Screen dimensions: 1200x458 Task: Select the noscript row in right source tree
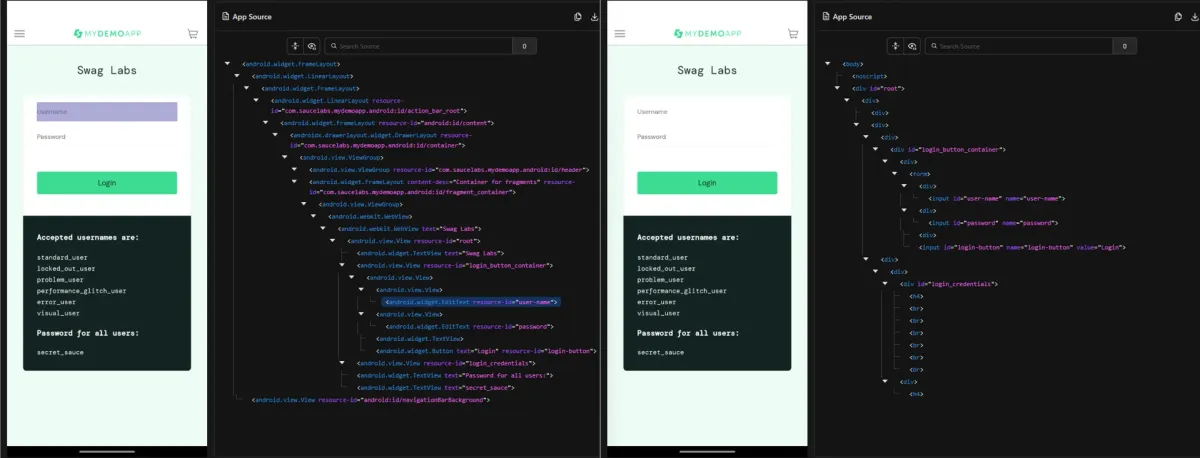869,76
